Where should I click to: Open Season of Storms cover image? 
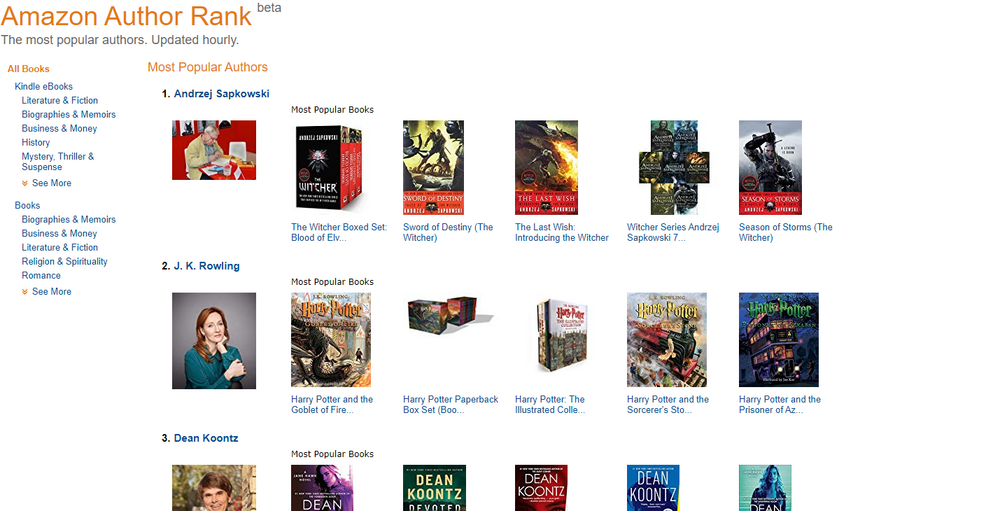[x=770, y=167]
